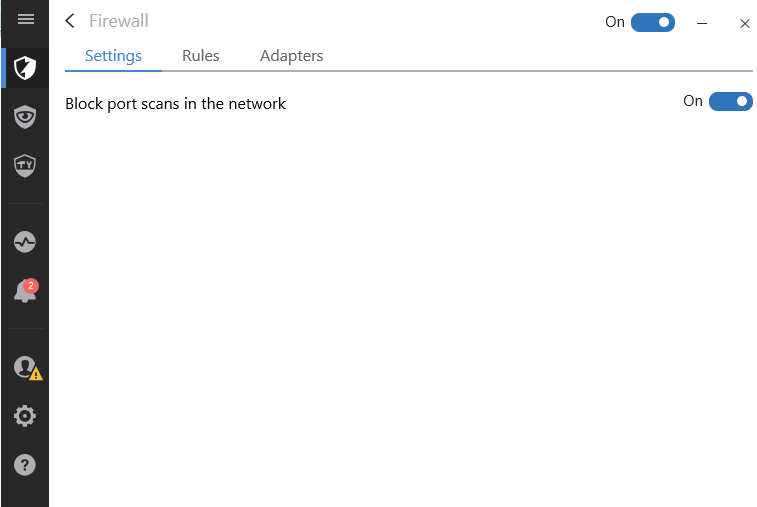Click the red notification count badge
Viewport: 757px width, 507px height.
point(31,286)
